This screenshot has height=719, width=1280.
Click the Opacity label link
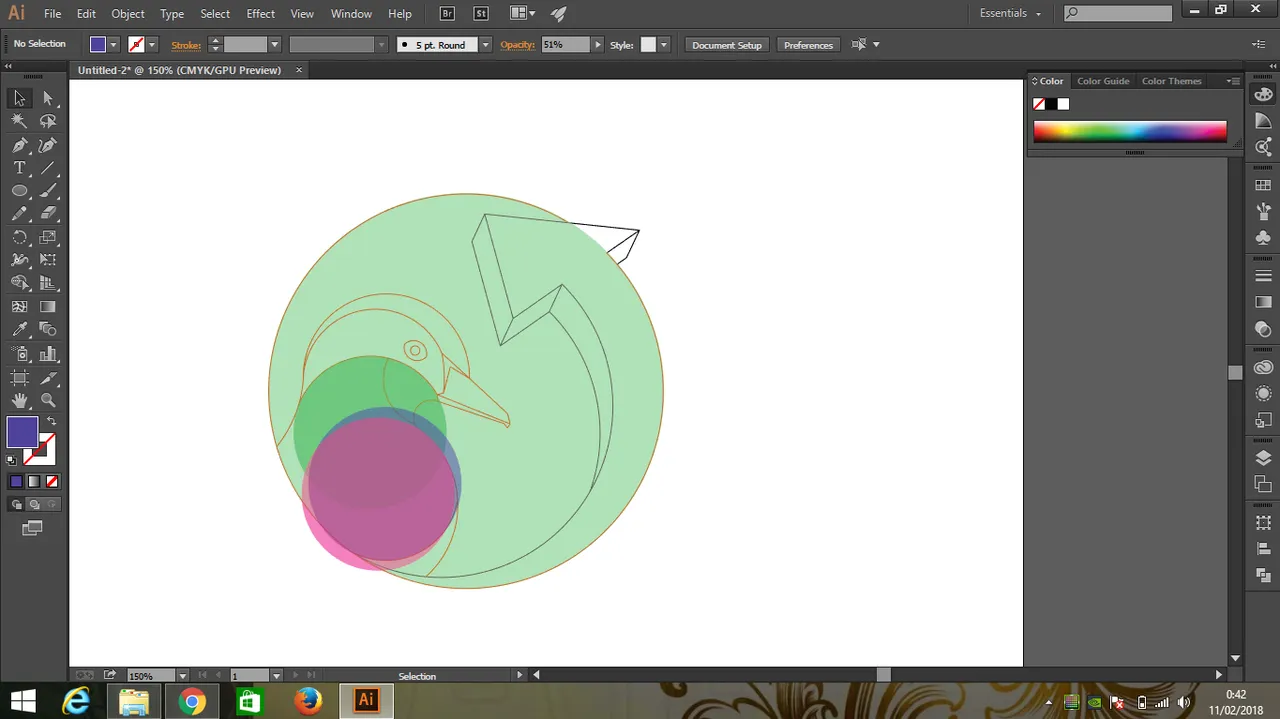(x=518, y=45)
